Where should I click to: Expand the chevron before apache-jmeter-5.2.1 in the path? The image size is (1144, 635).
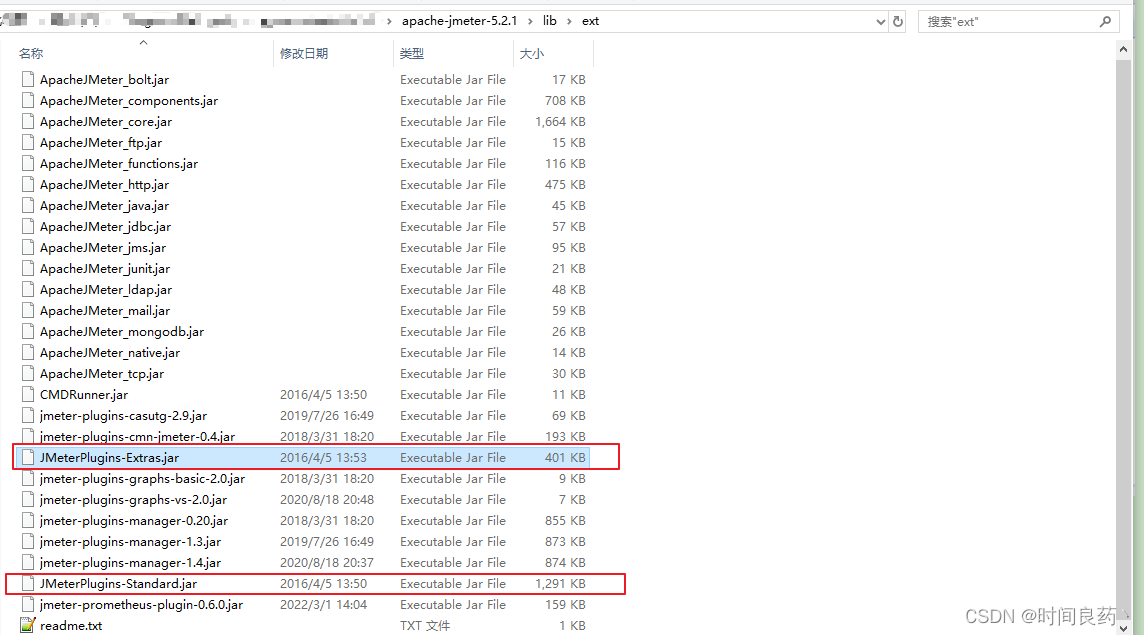pyautogui.click(x=389, y=21)
